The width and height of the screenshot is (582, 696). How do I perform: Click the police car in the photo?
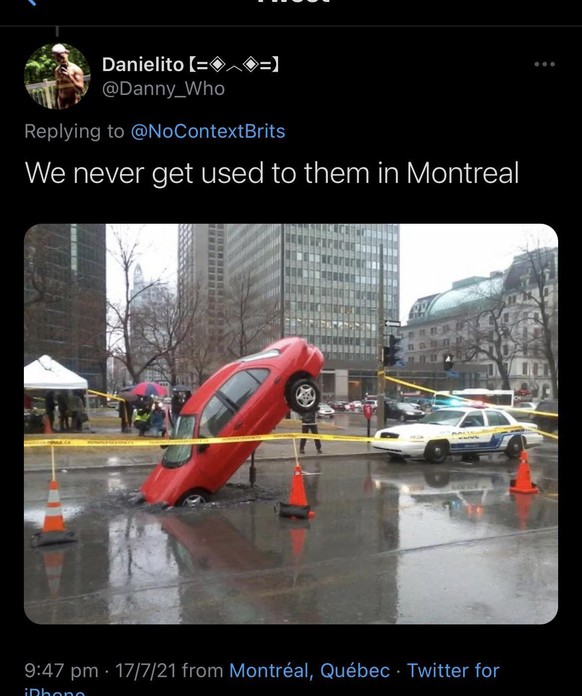pyautogui.click(x=457, y=432)
